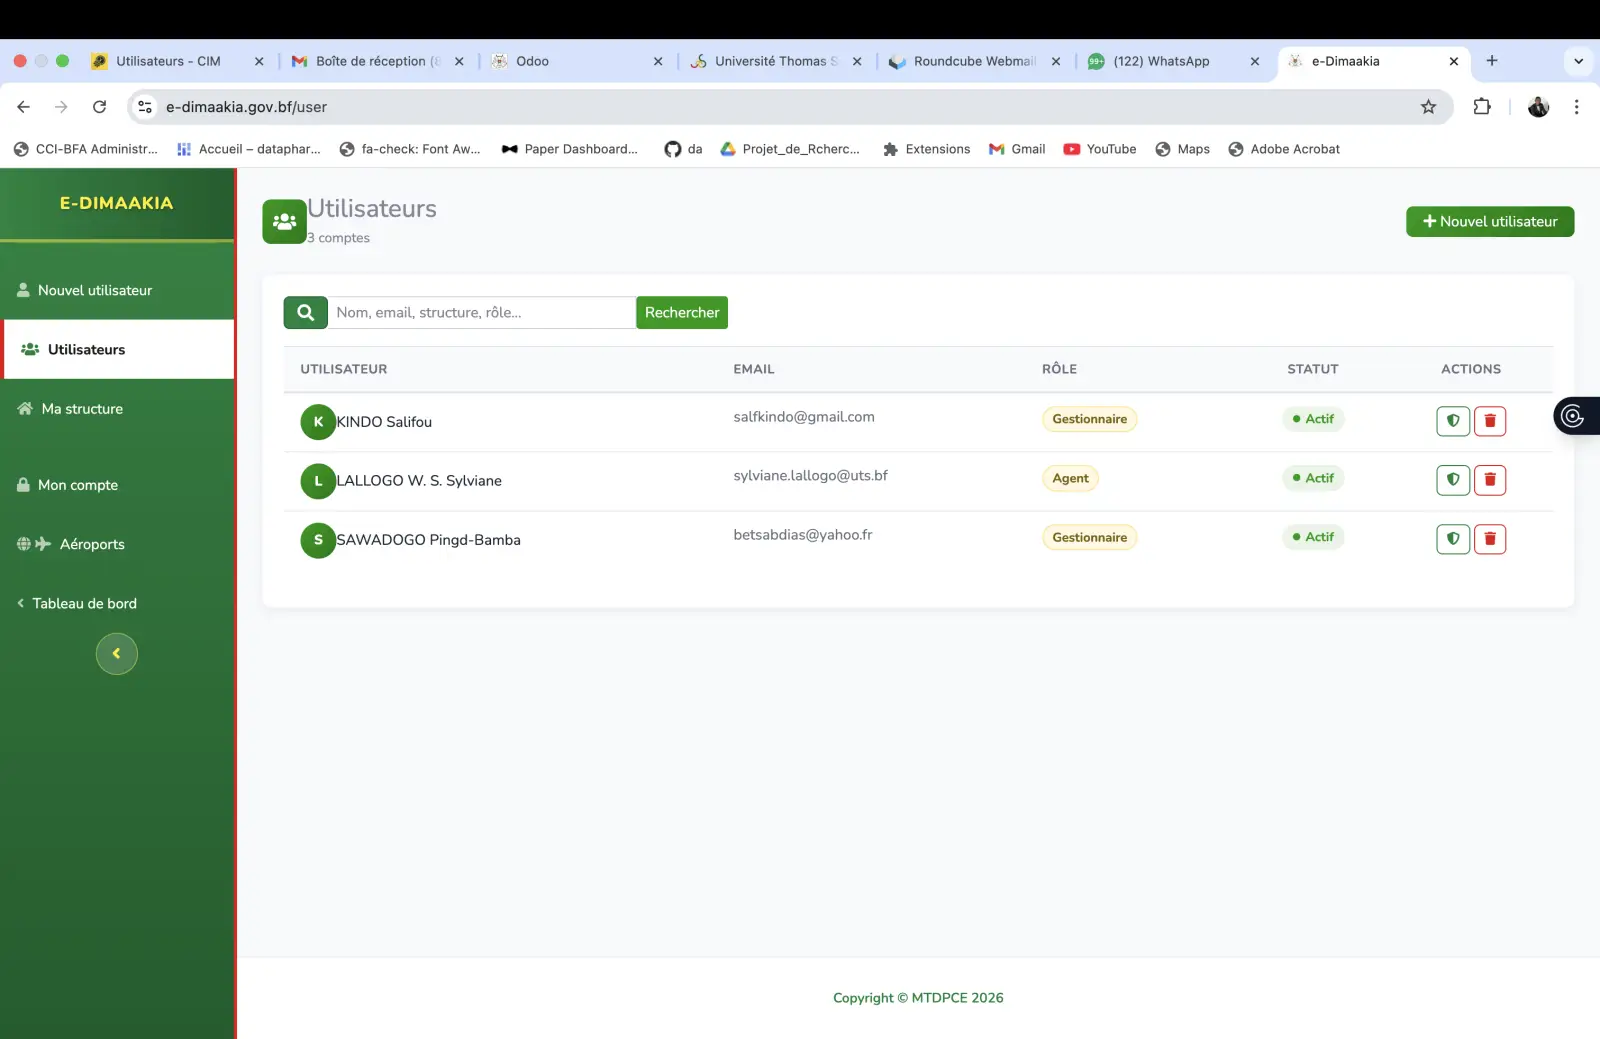
Task: Click the E-DIMAAKIA sidebar logo title
Action: tap(116, 203)
